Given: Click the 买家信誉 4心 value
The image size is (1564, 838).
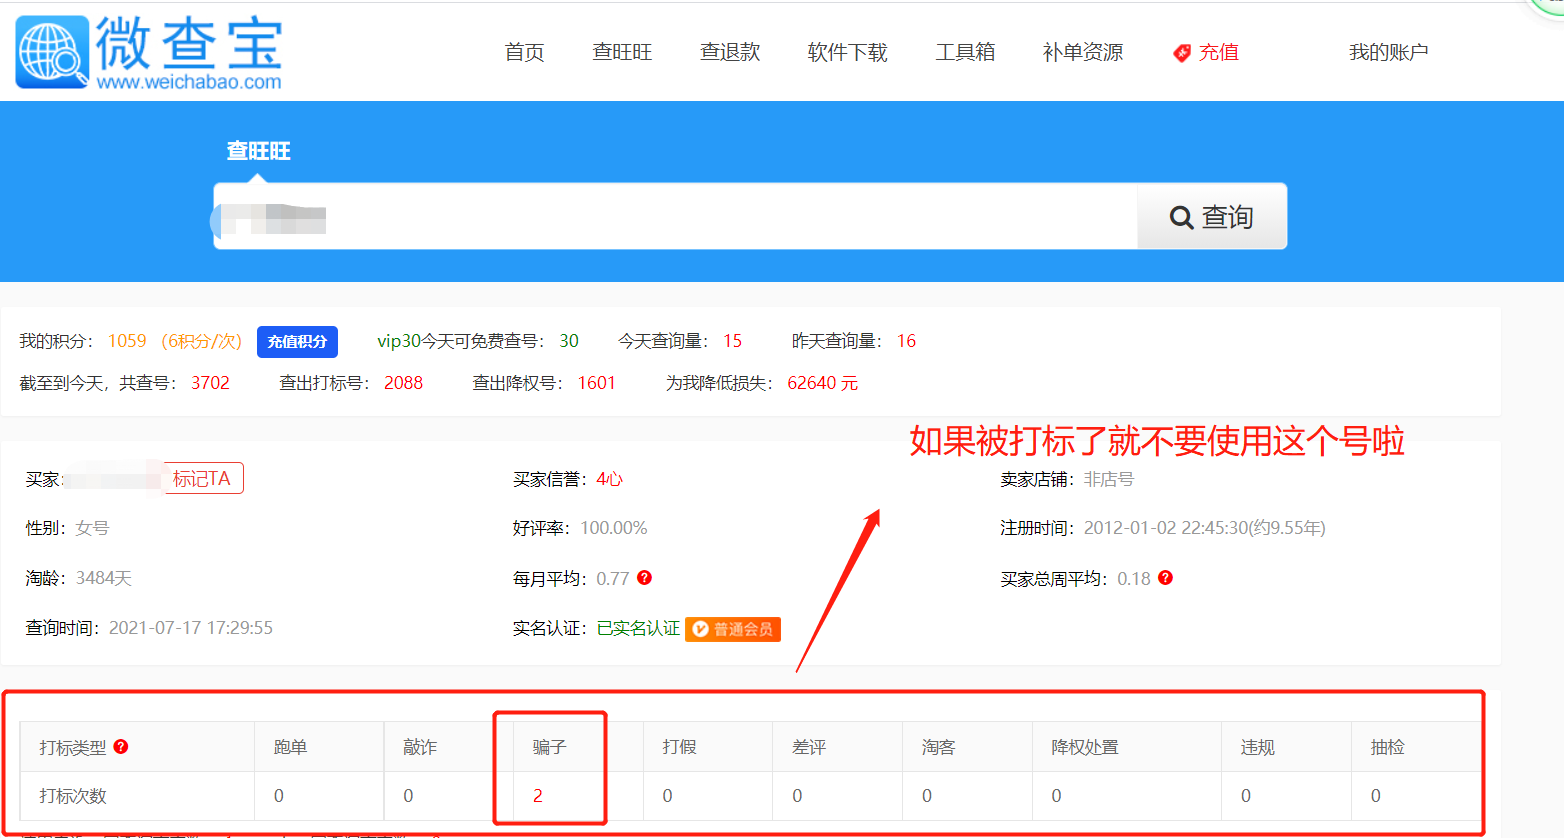Looking at the screenshot, I should [609, 479].
